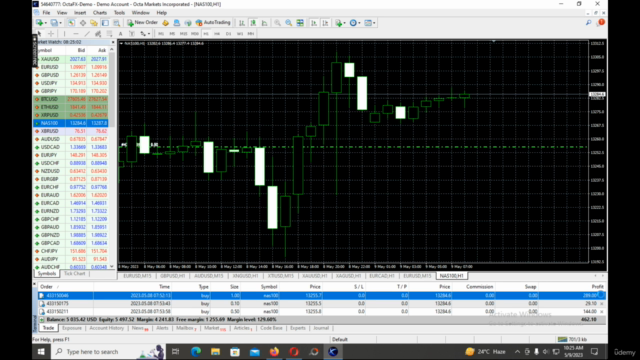Show the Navigator panel icon

pyautogui.click(x=94, y=23)
